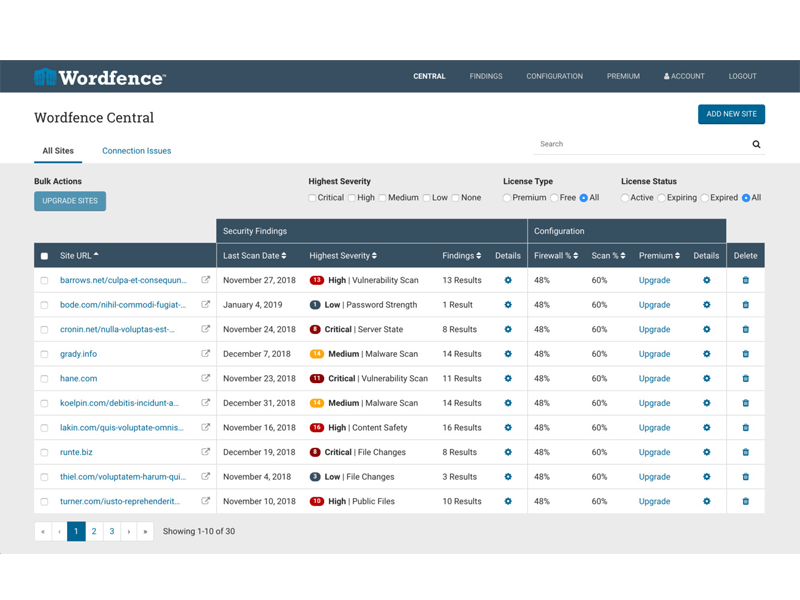The image size is (800, 600).
Task: Open configuration details gear for runte.biz
Action: point(706,452)
